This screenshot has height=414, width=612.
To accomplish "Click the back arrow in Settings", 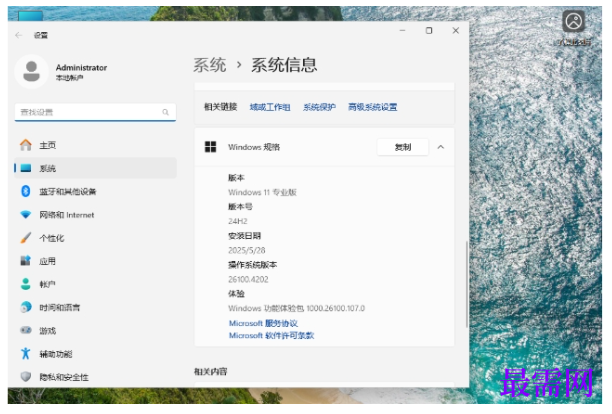I will click(19, 36).
